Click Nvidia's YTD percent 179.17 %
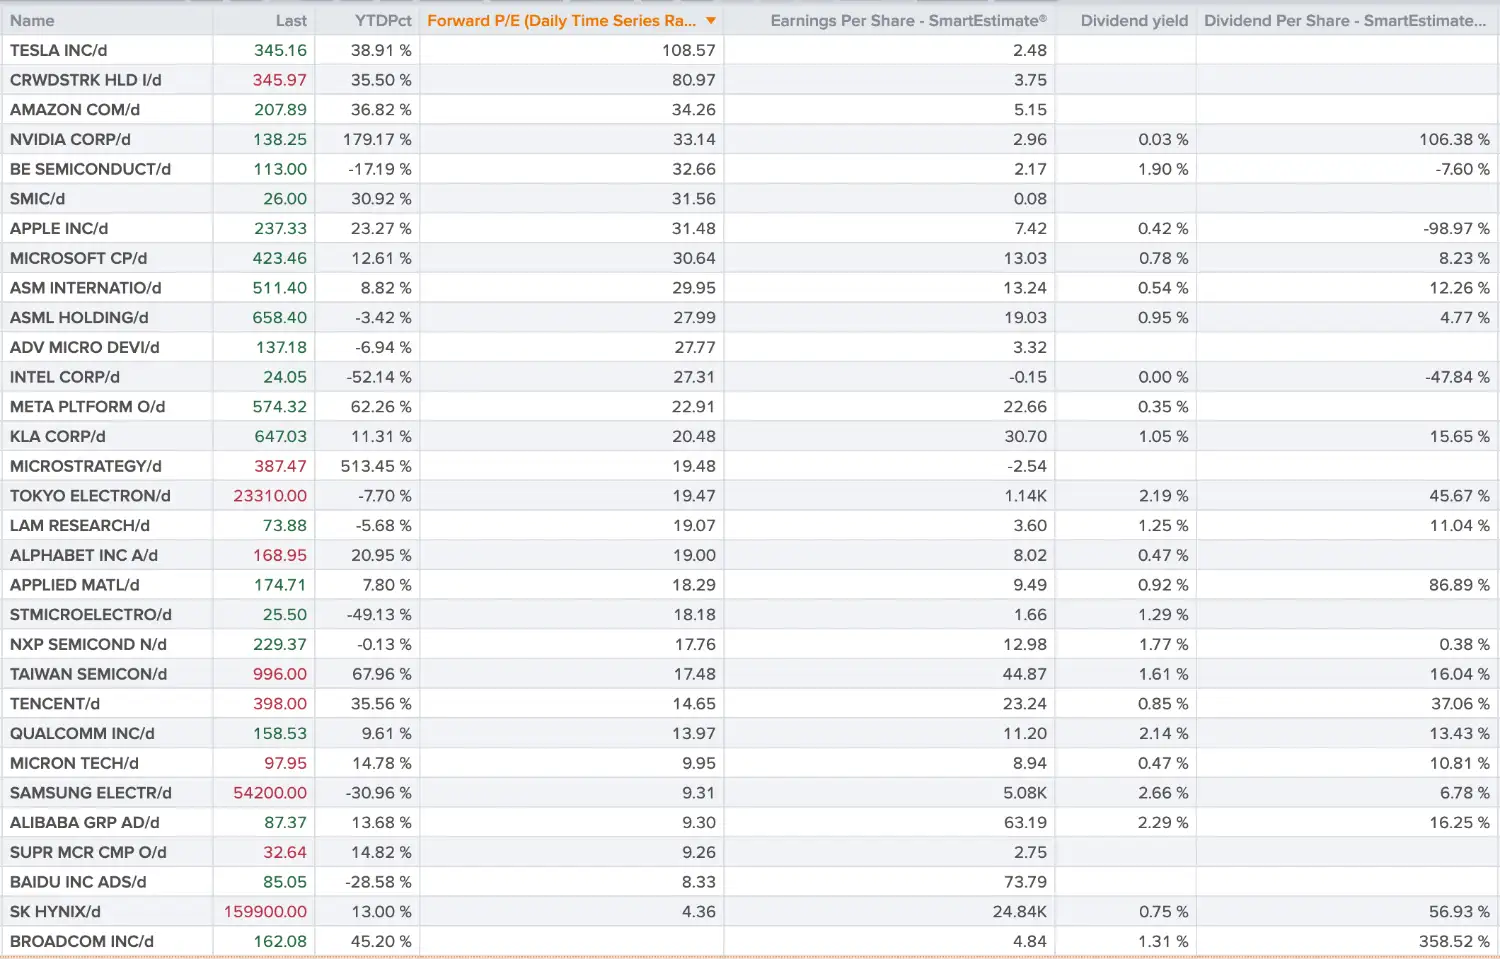Image resolution: width=1500 pixels, height=959 pixels. (x=377, y=140)
